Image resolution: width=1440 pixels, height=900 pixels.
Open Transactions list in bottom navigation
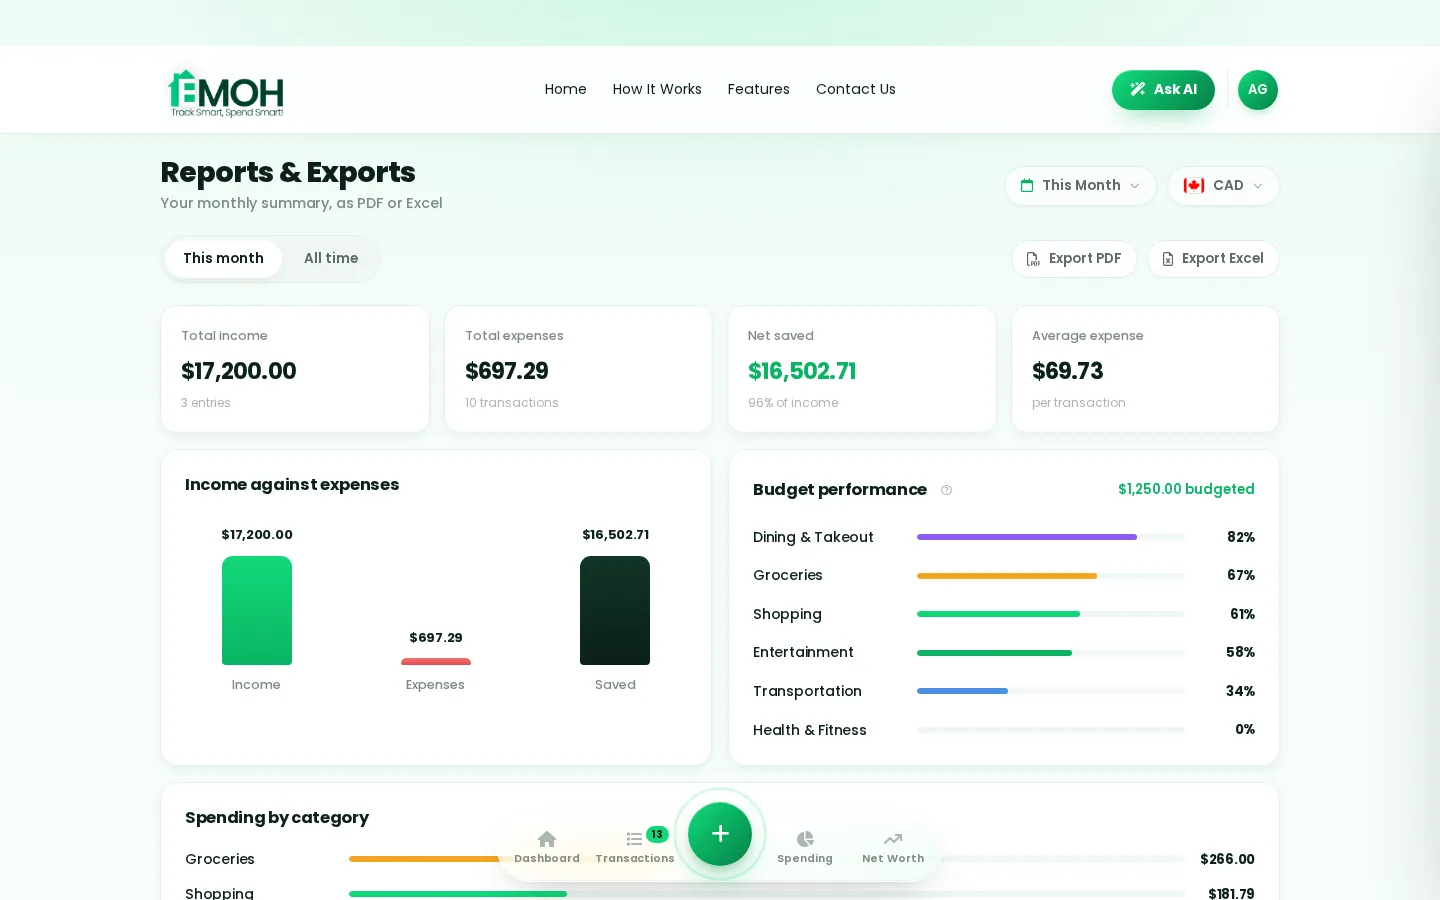(x=634, y=847)
